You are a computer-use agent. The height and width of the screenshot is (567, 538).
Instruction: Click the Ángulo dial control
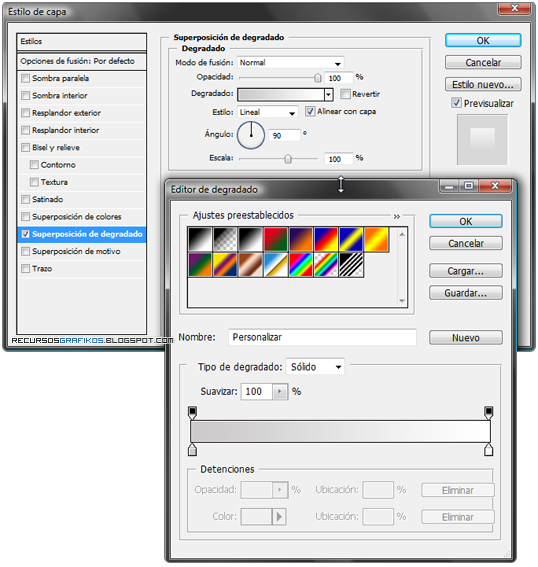(x=251, y=135)
